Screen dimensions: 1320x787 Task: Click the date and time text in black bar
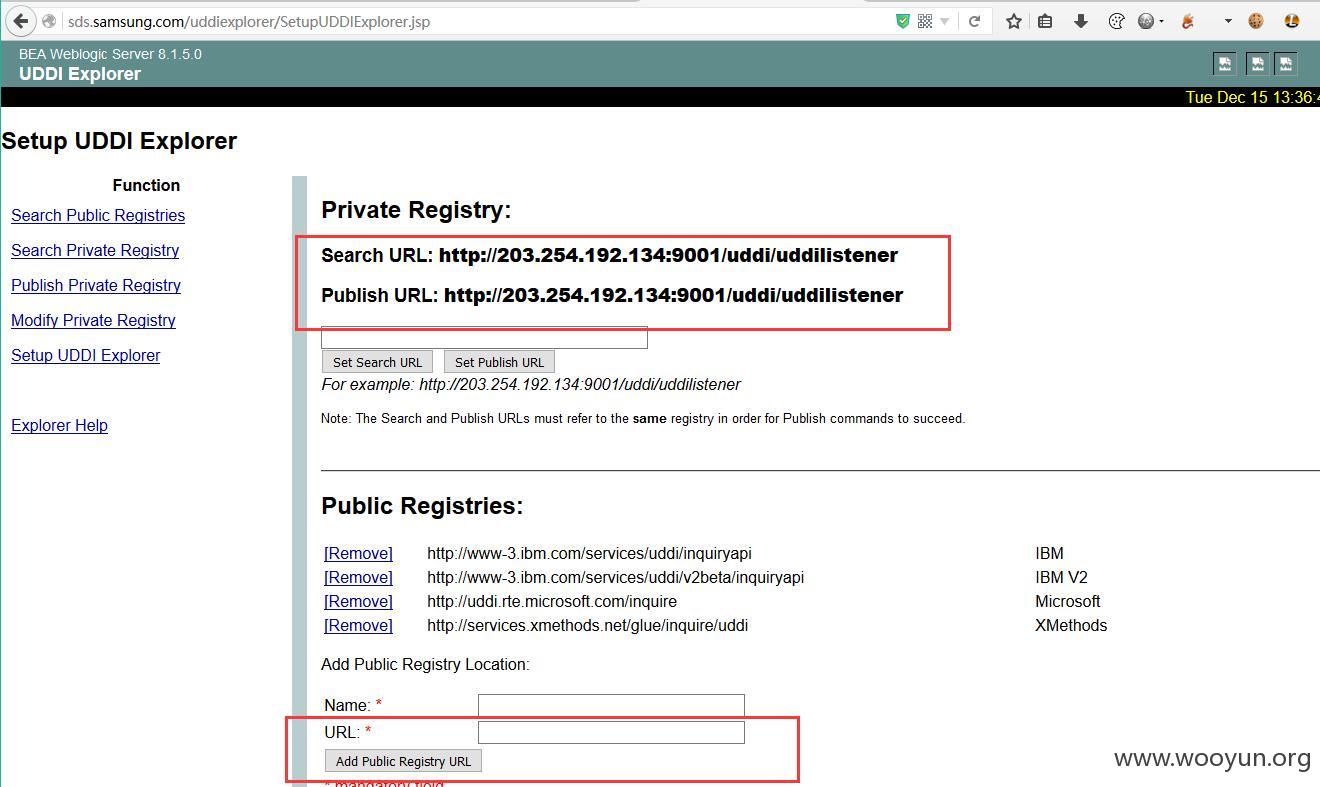tap(1252, 97)
